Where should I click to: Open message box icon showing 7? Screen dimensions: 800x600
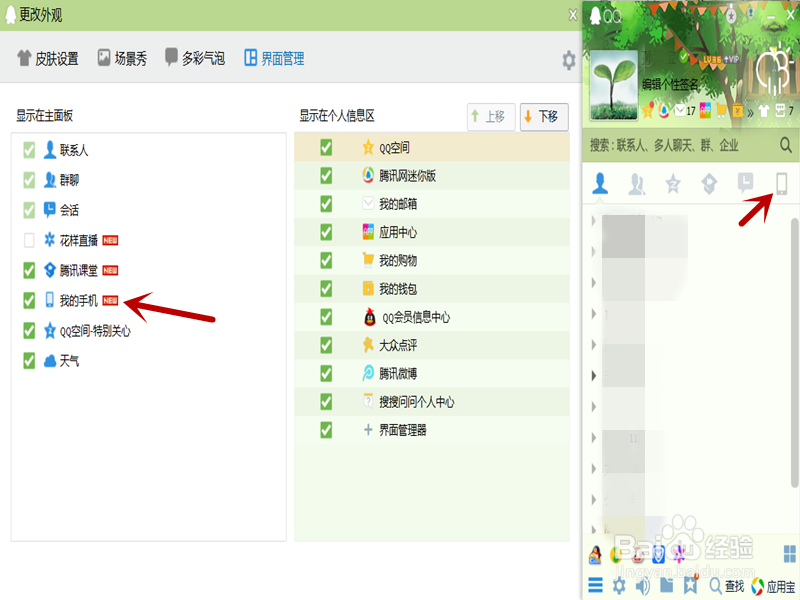click(784, 110)
